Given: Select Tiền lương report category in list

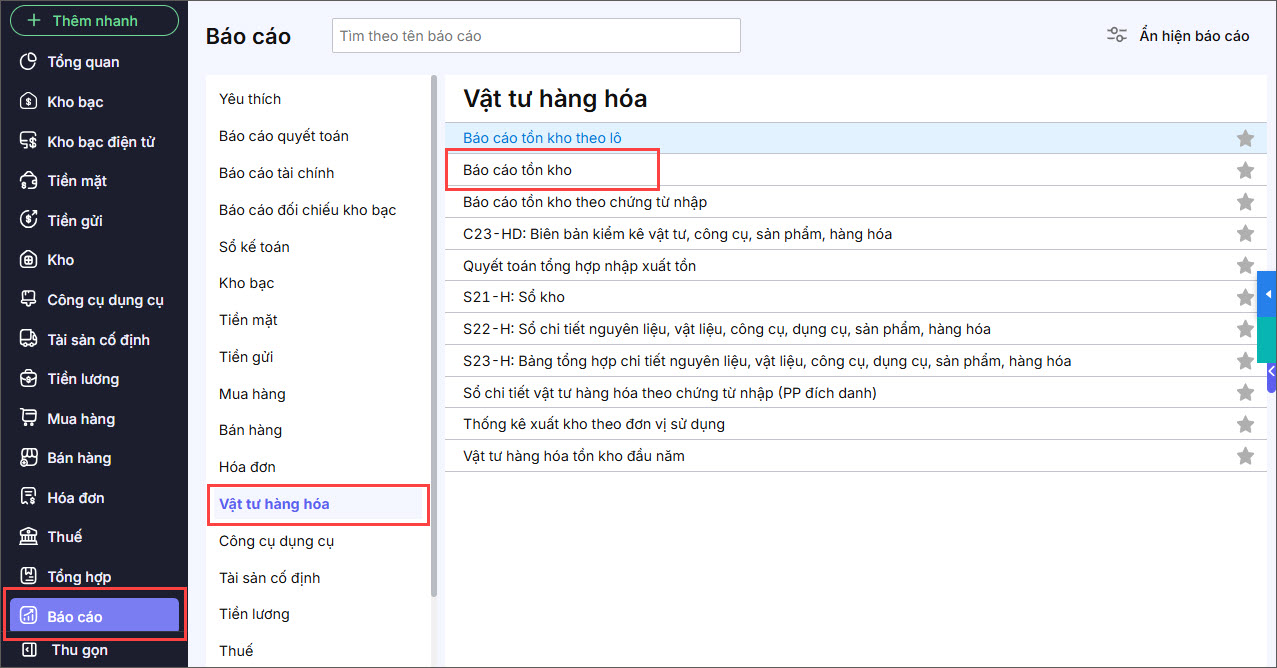Looking at the screenshot, I should [x=254, y=614].
